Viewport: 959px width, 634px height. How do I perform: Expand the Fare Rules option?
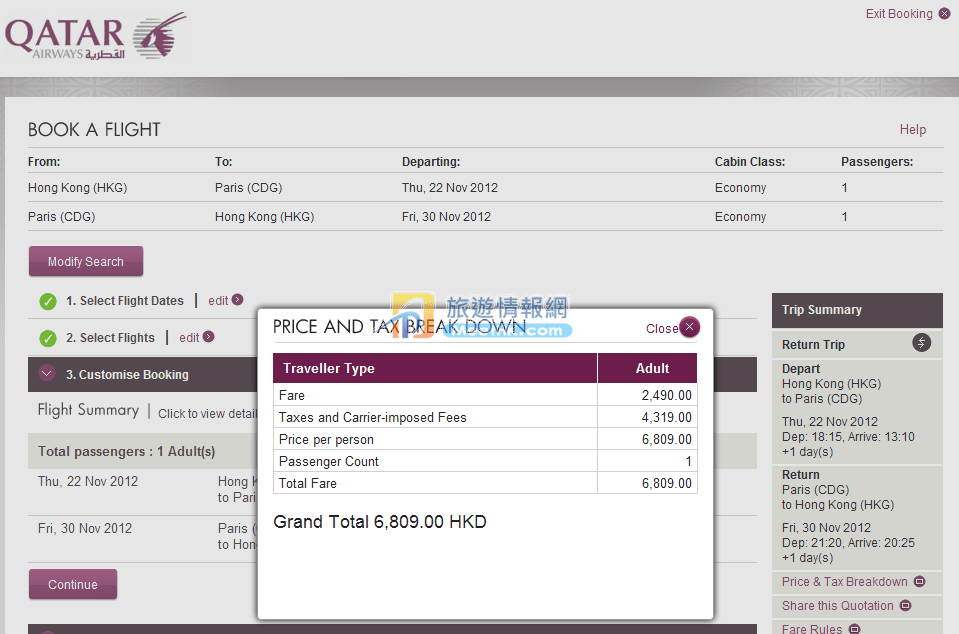pos(852,628)
